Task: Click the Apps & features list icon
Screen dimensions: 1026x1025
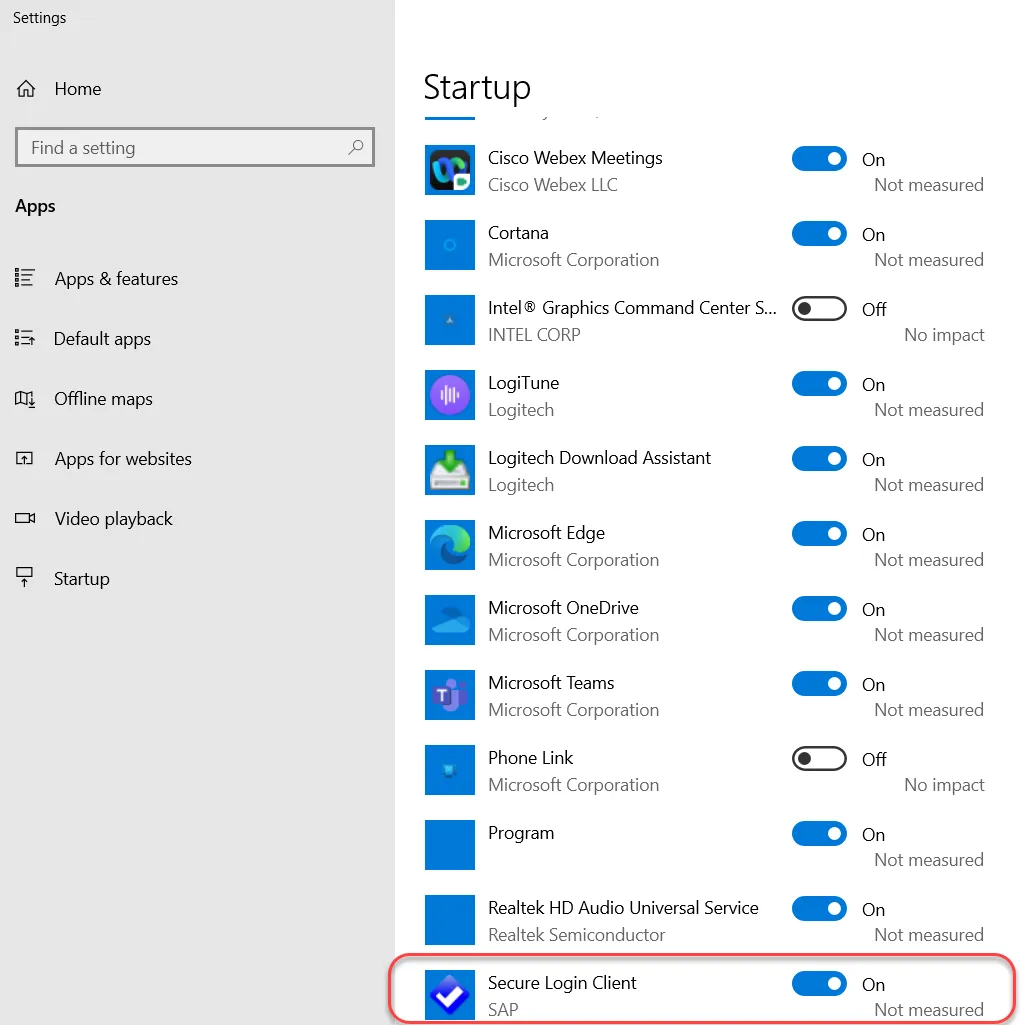Action: 25,278
